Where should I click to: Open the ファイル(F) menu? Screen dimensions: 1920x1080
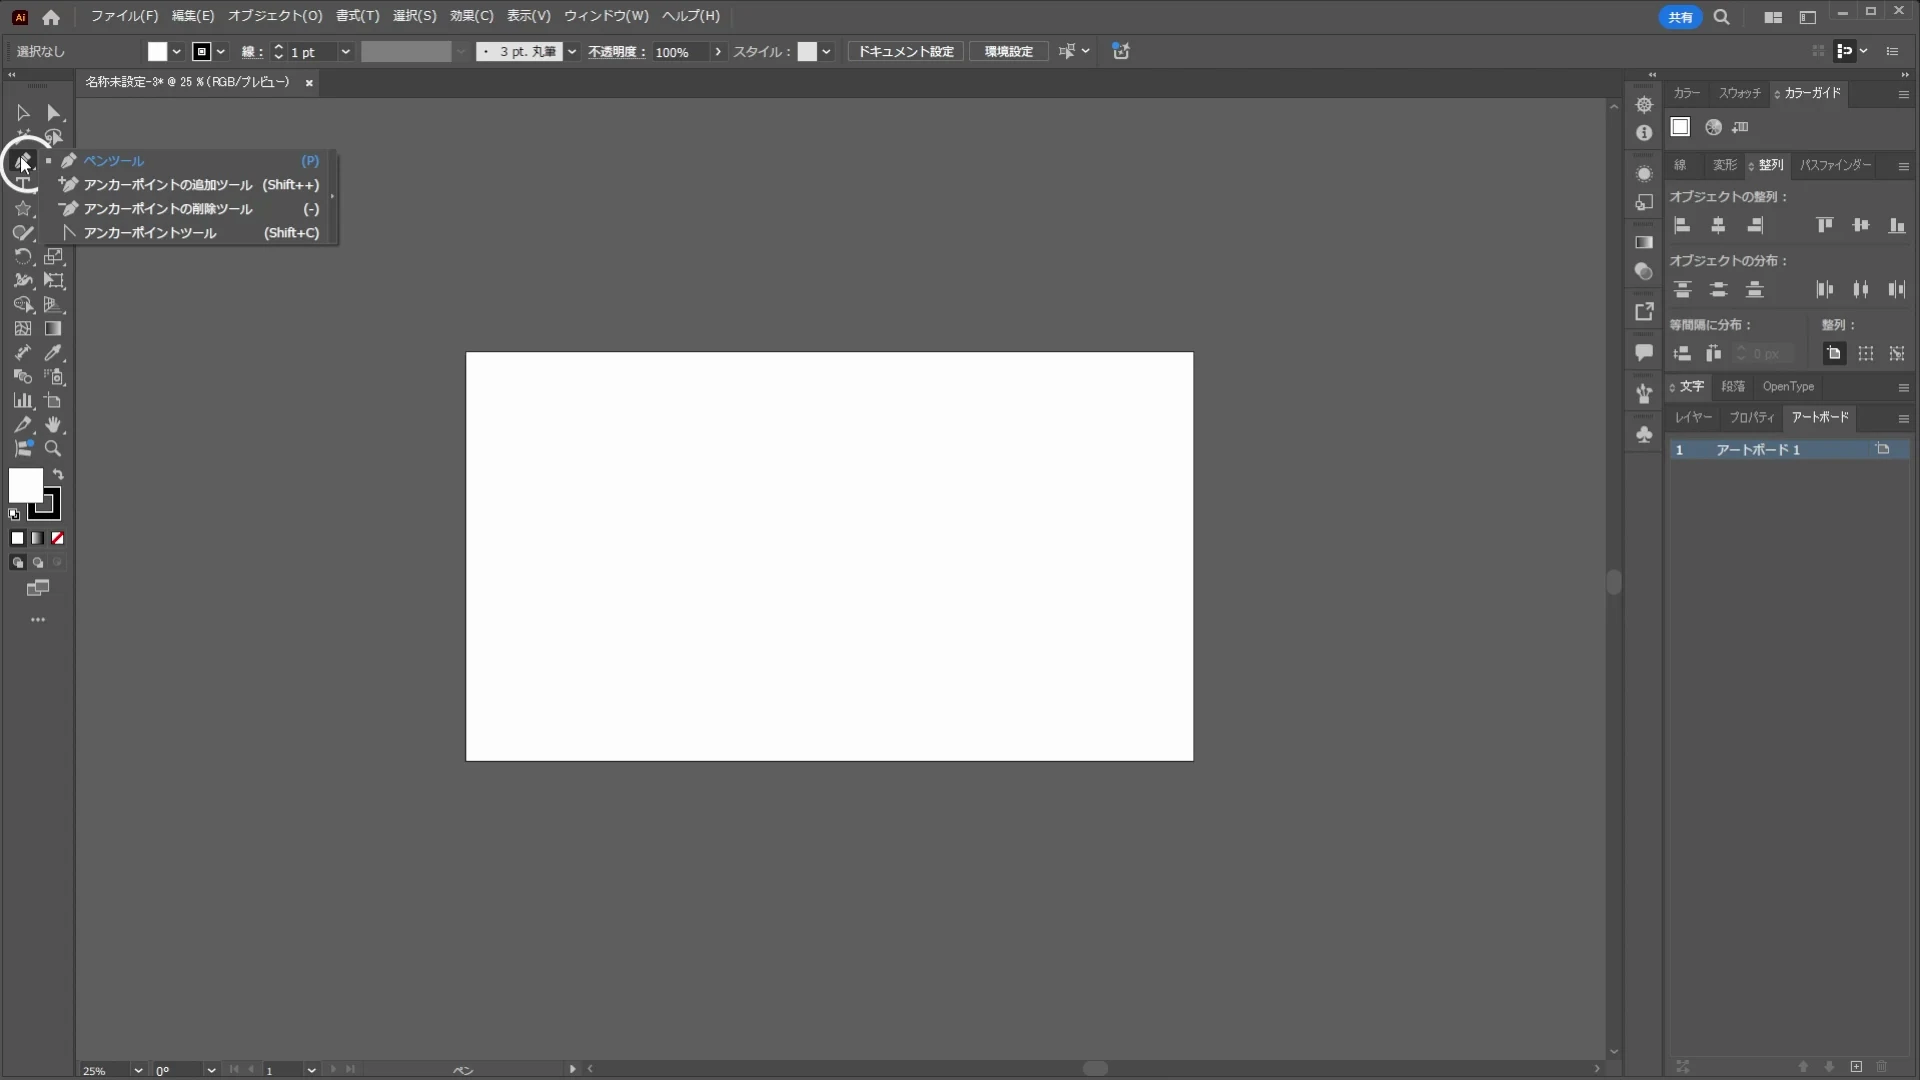[124, 16]
